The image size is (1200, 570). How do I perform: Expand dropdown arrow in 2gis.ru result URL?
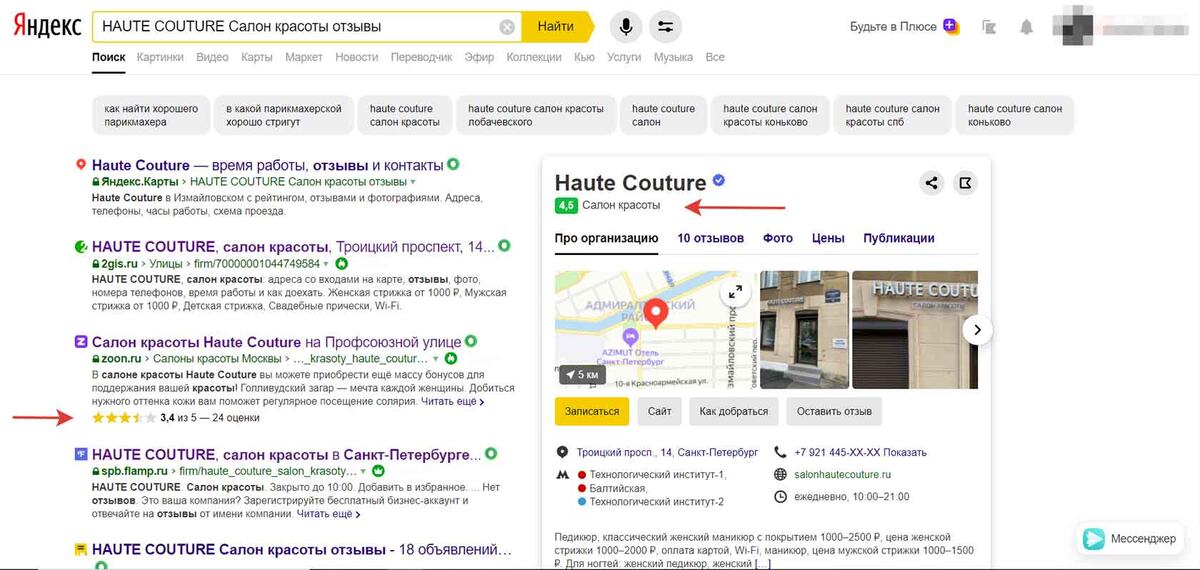coord(326,264)
